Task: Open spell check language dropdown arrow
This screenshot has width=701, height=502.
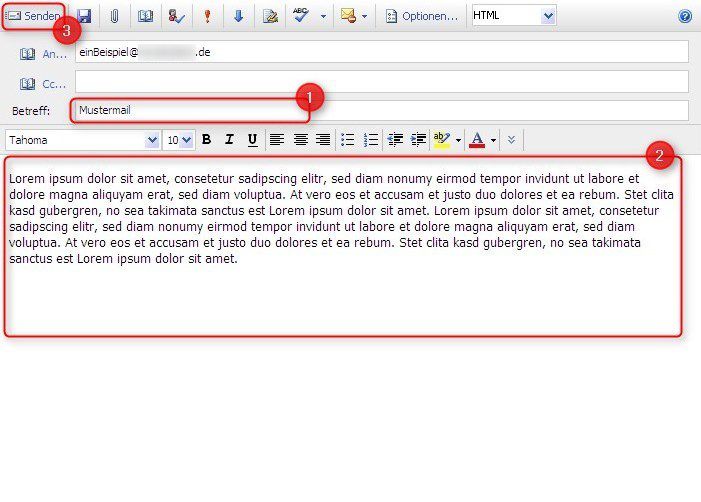Action: [323, 17]
